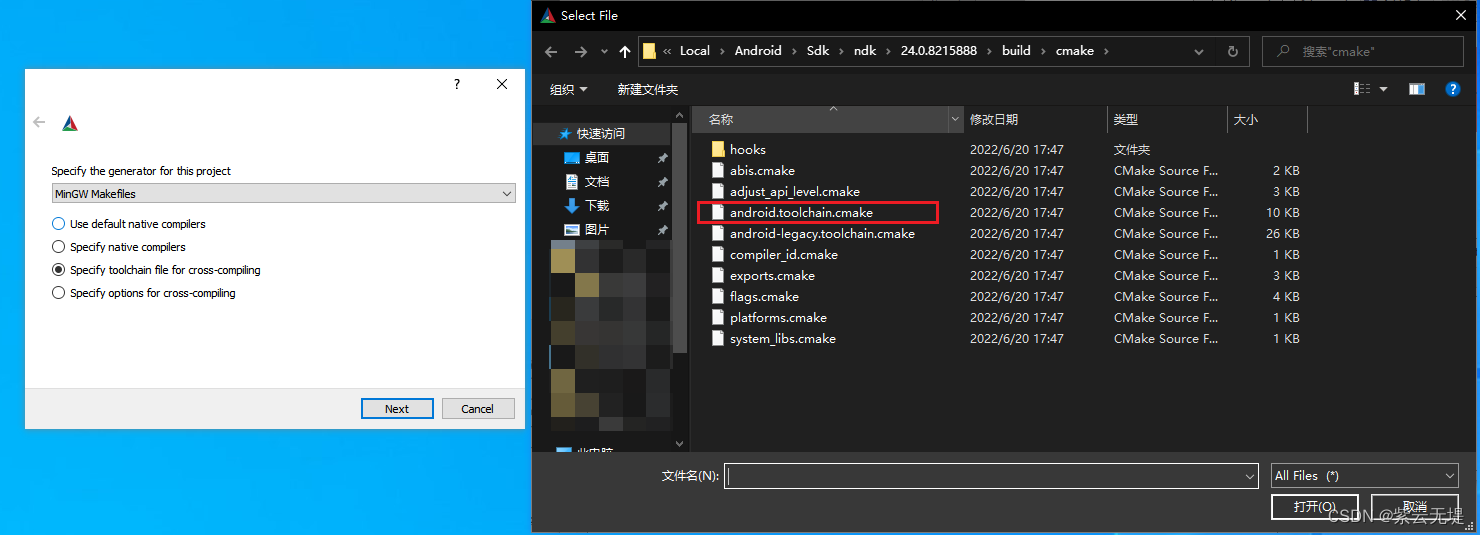Viewport: 1480px width, 535px height.
Task: Unpin 桌面 pin icon
Action: pos(662,158)
